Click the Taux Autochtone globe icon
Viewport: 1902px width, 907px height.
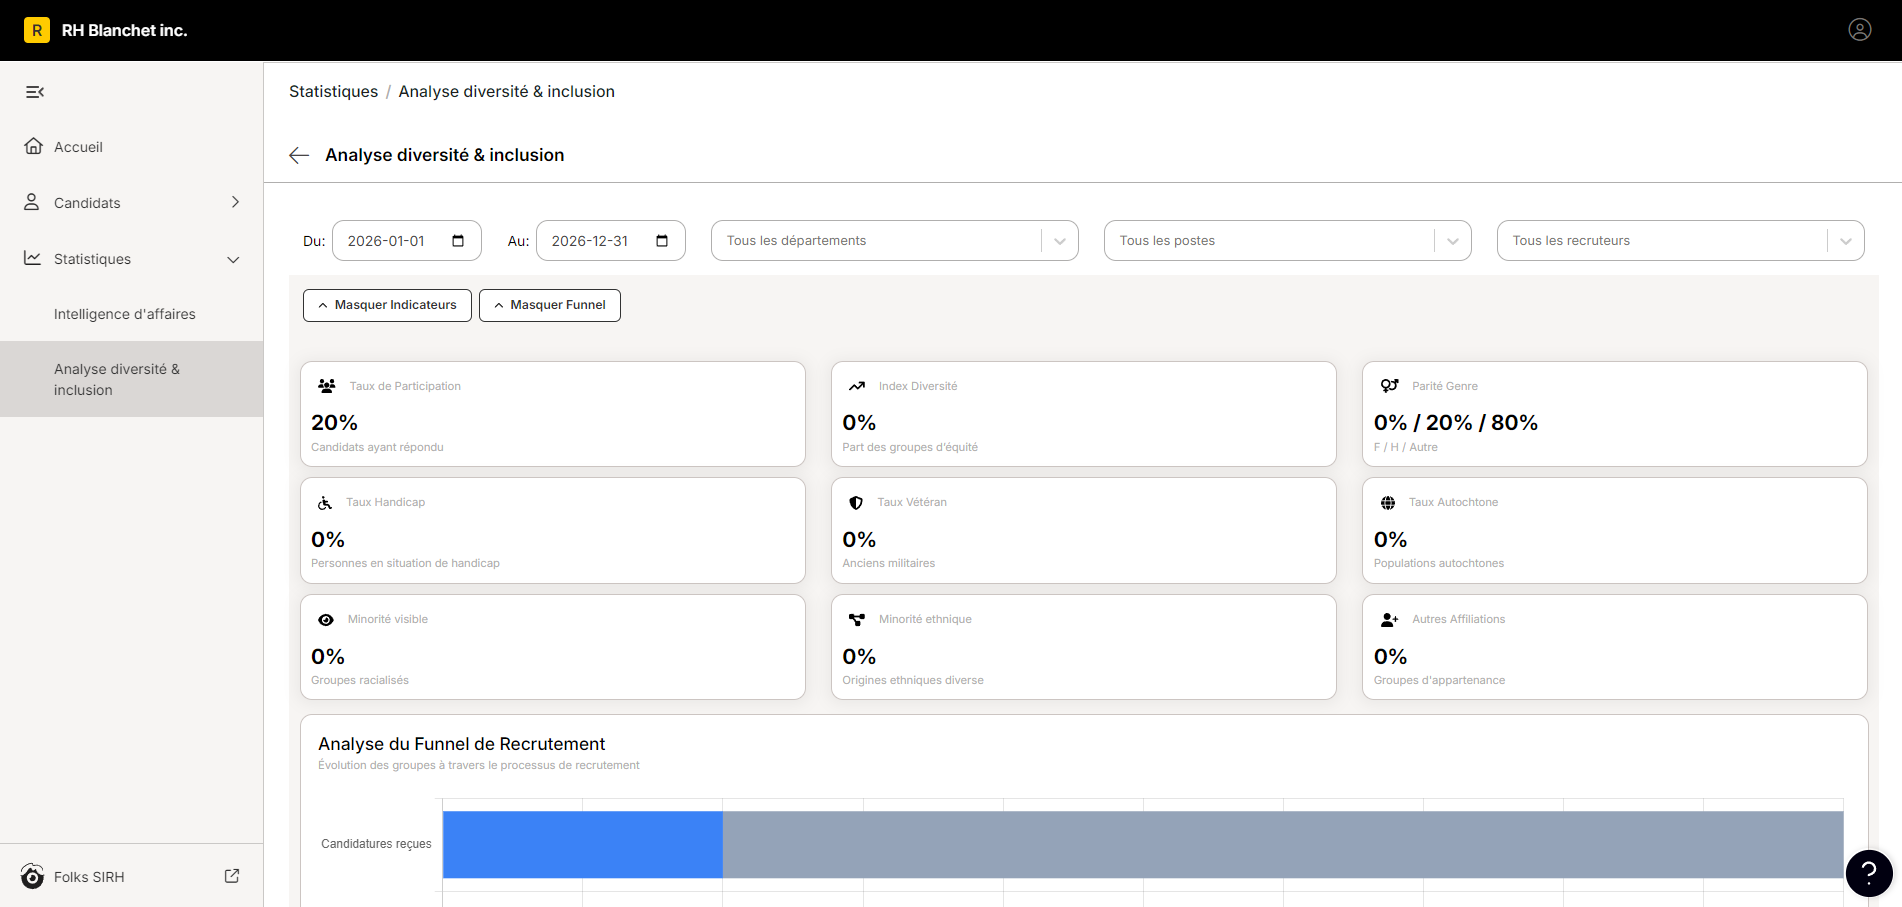pos(1388,503)
